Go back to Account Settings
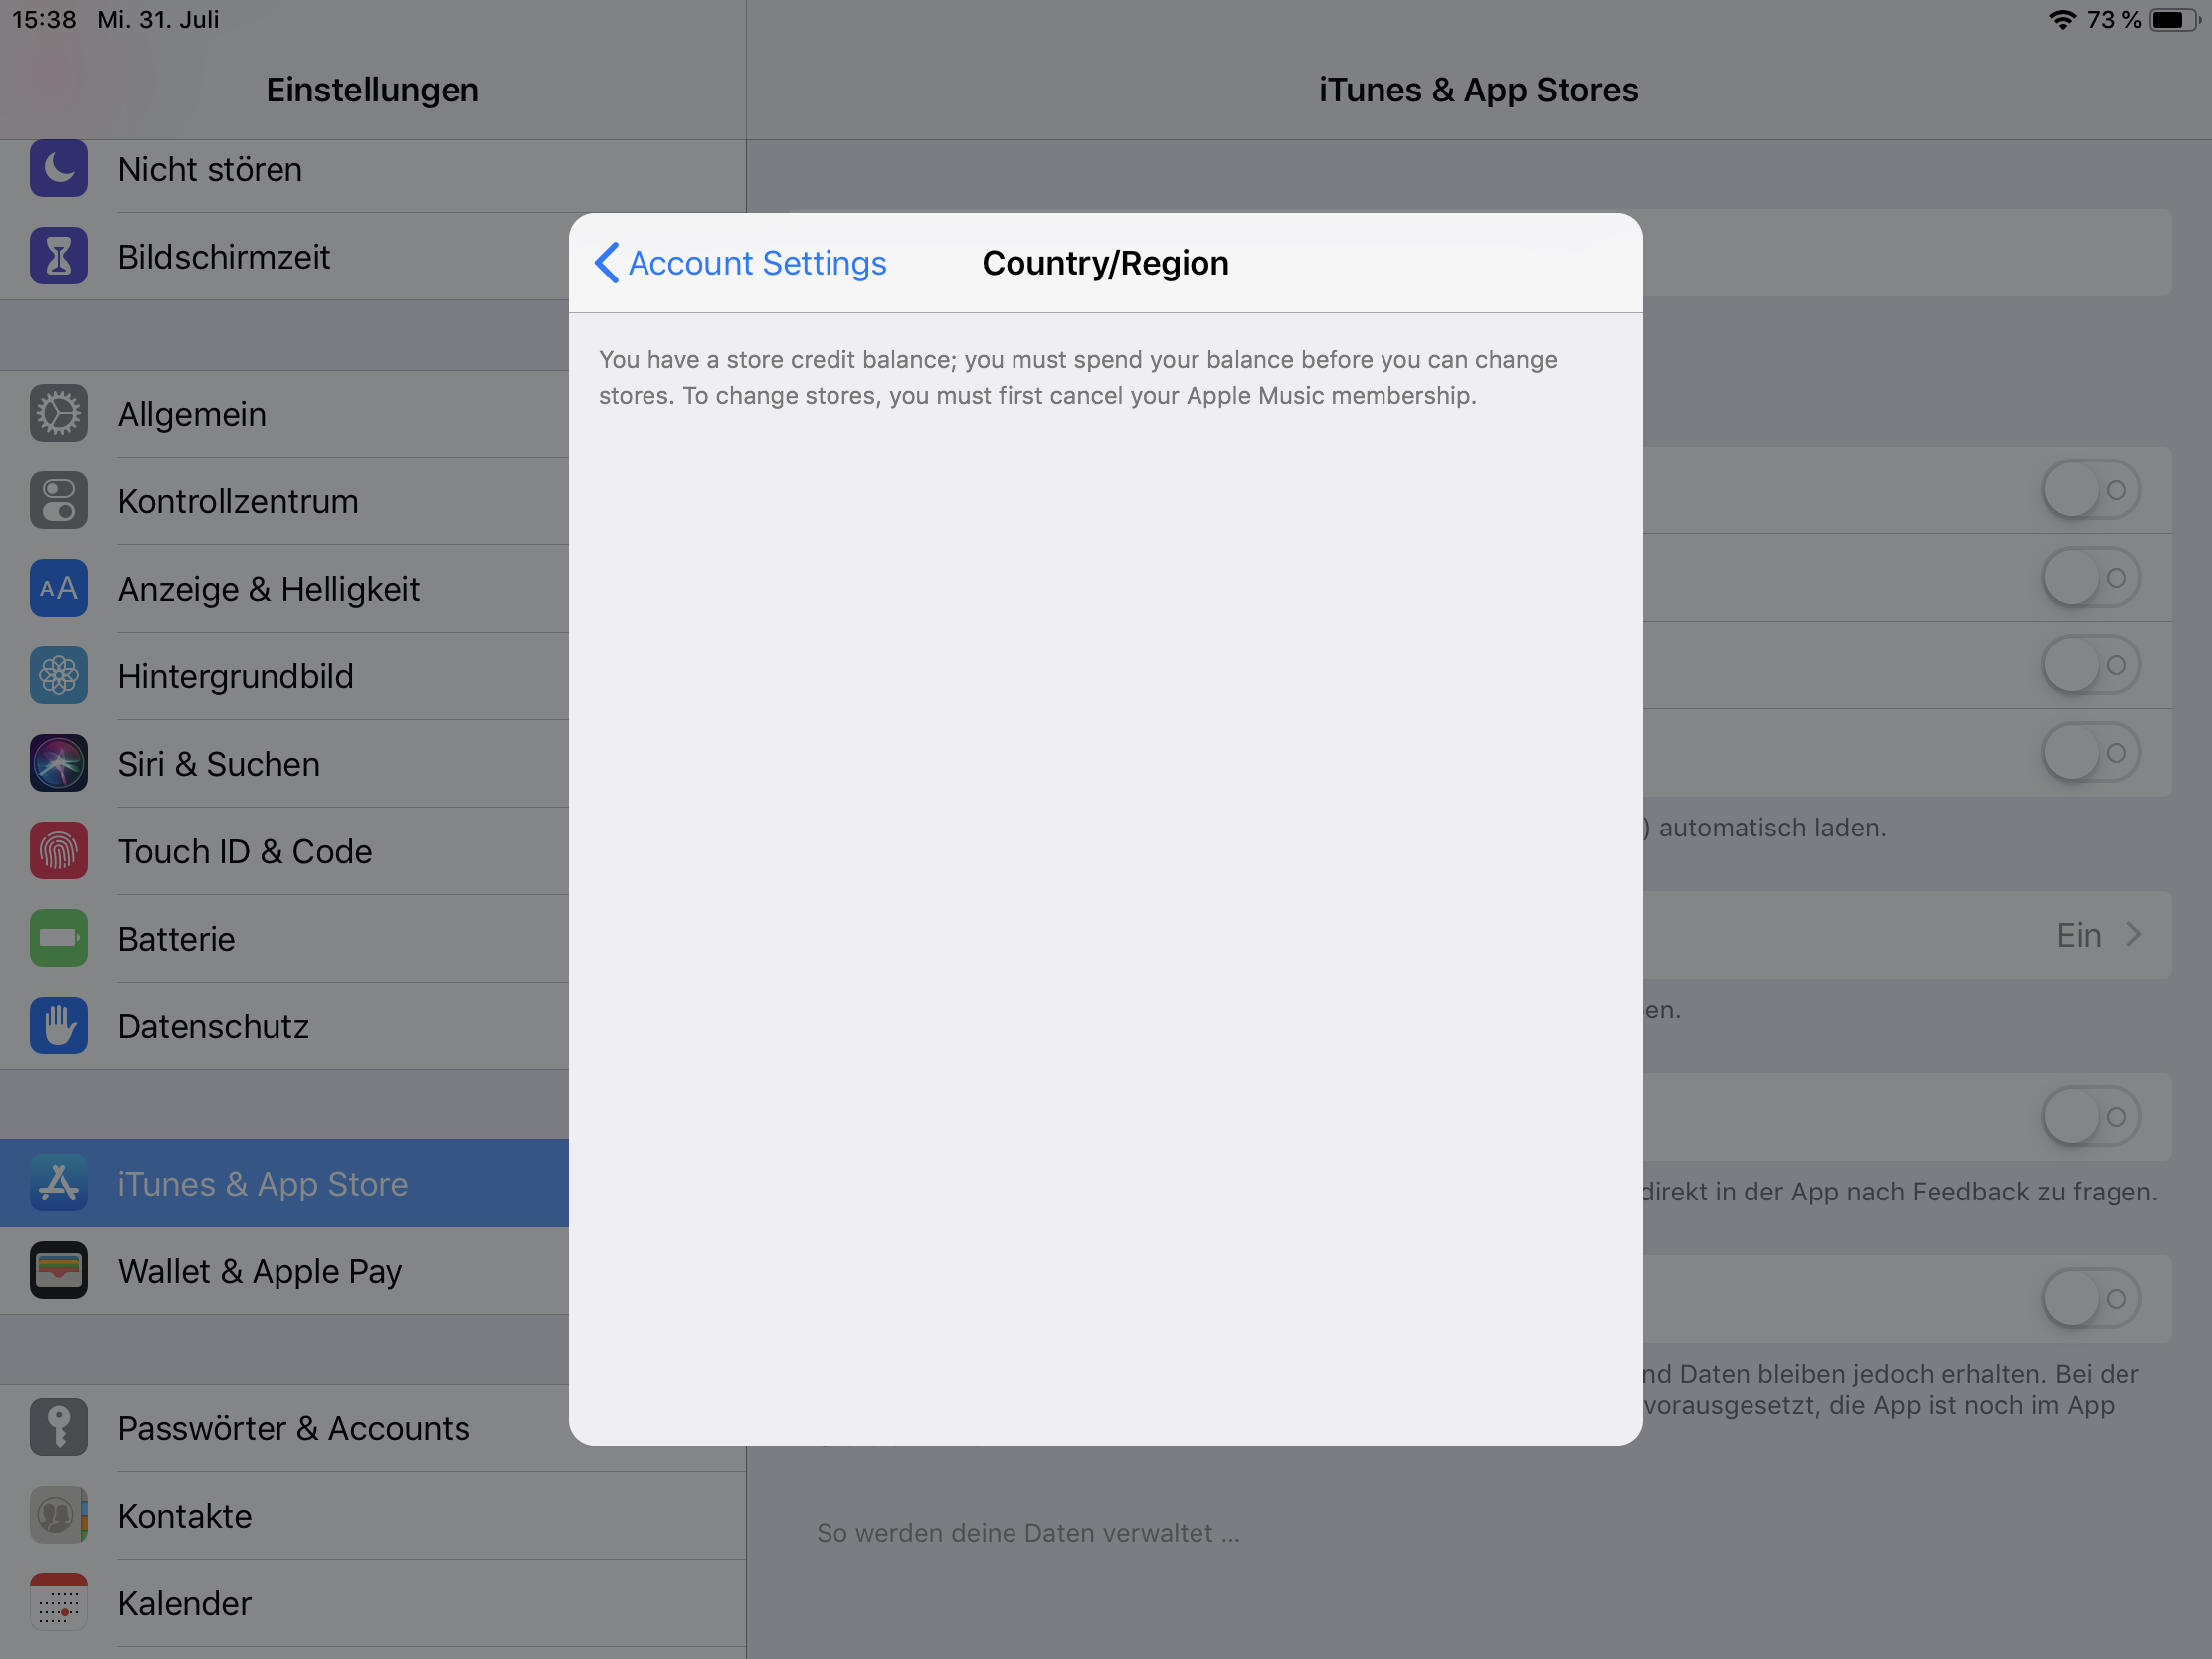 756,263
